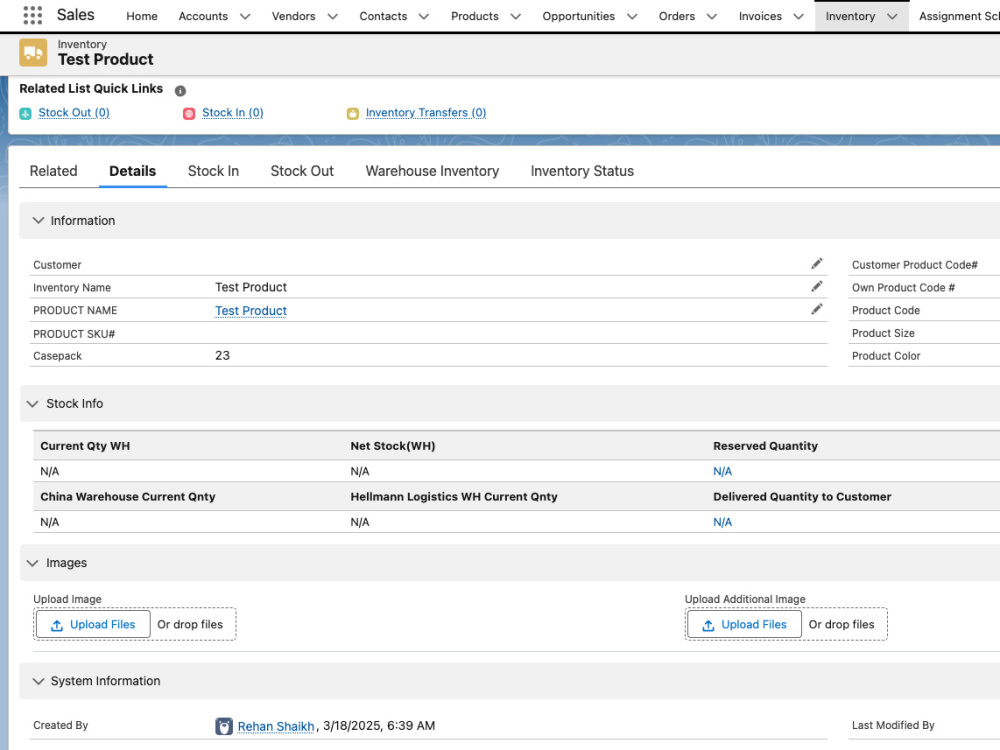Open the Invoices tab dropdown arrow
Viewport: 1000px width, 750px height.
point(798,17)
